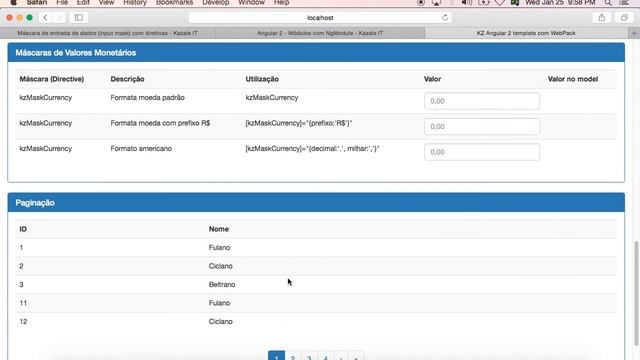
Task: Switch to Angular 2 - Módulos com NgModule tab
Action: click(x=320, y=33)
